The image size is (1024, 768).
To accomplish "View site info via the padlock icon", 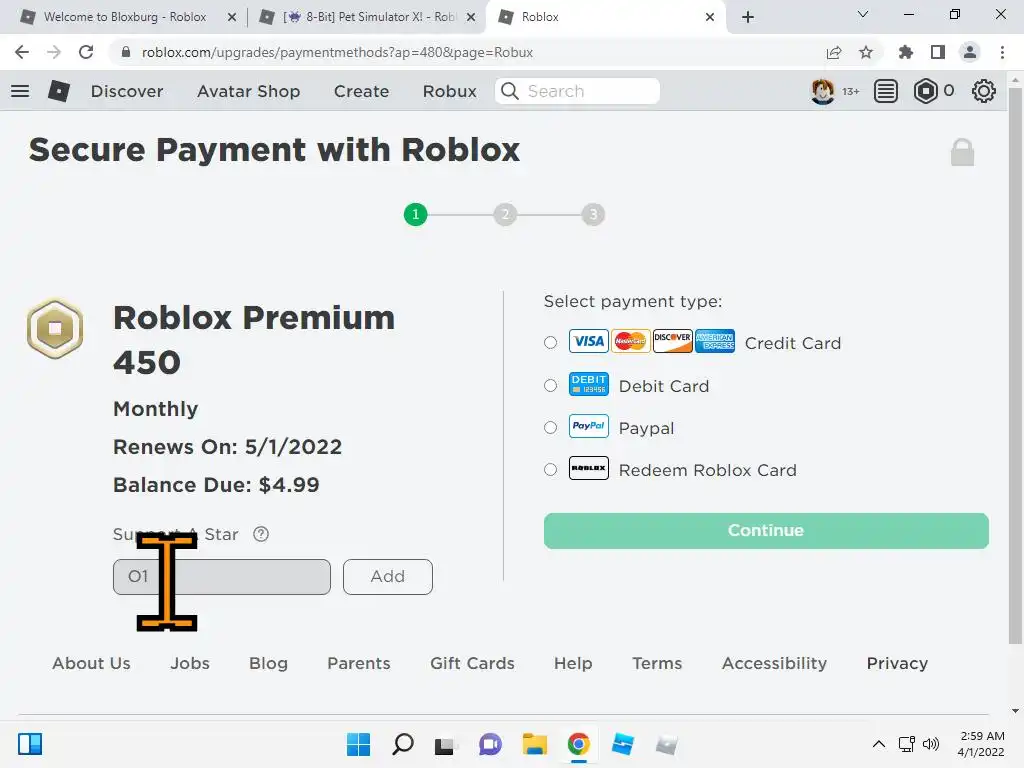I will click(126, 52).
